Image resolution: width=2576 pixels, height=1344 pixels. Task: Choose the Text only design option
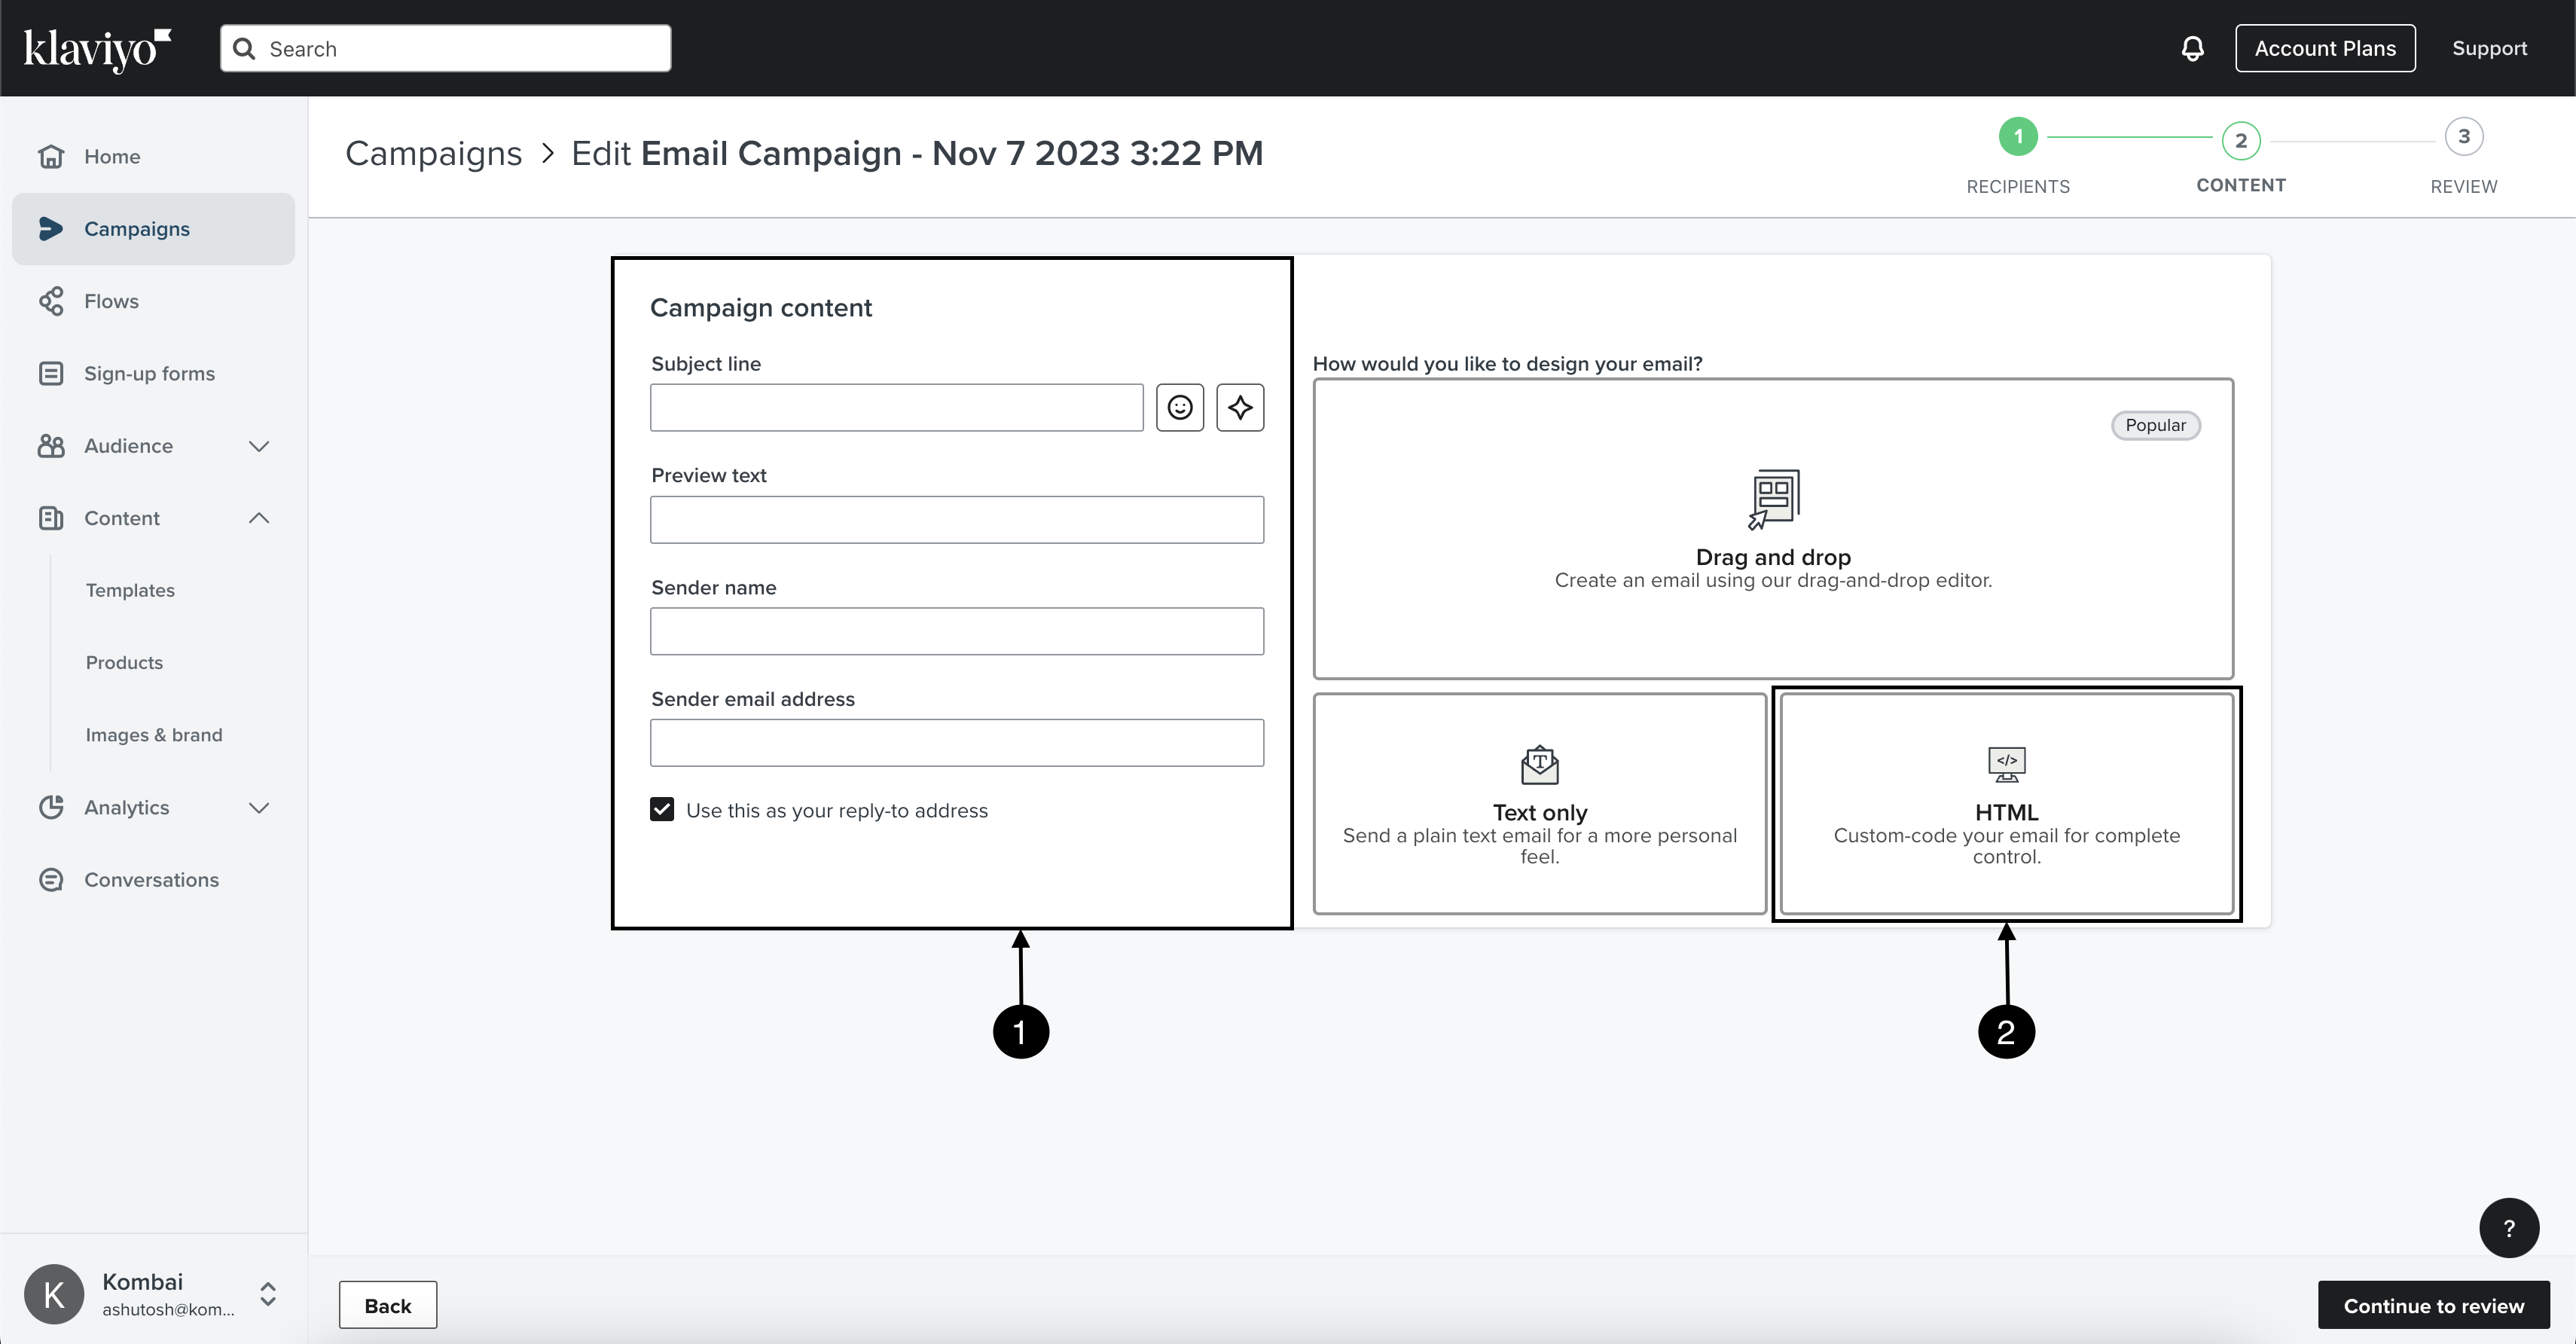coord(1540,804)
